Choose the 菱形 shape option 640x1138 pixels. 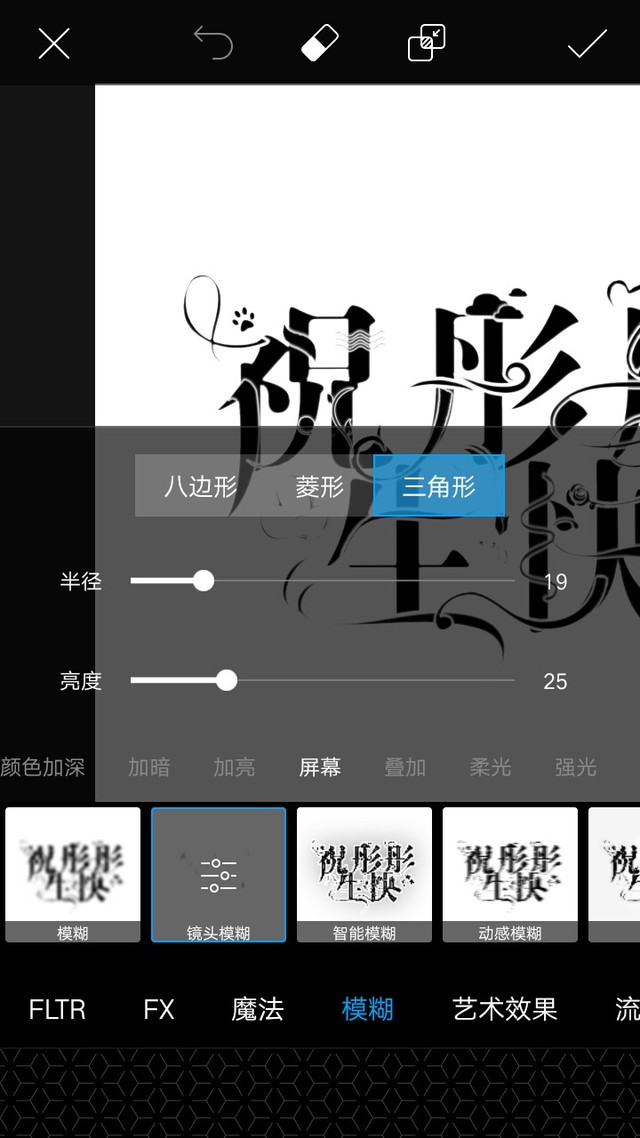point(319,487)
